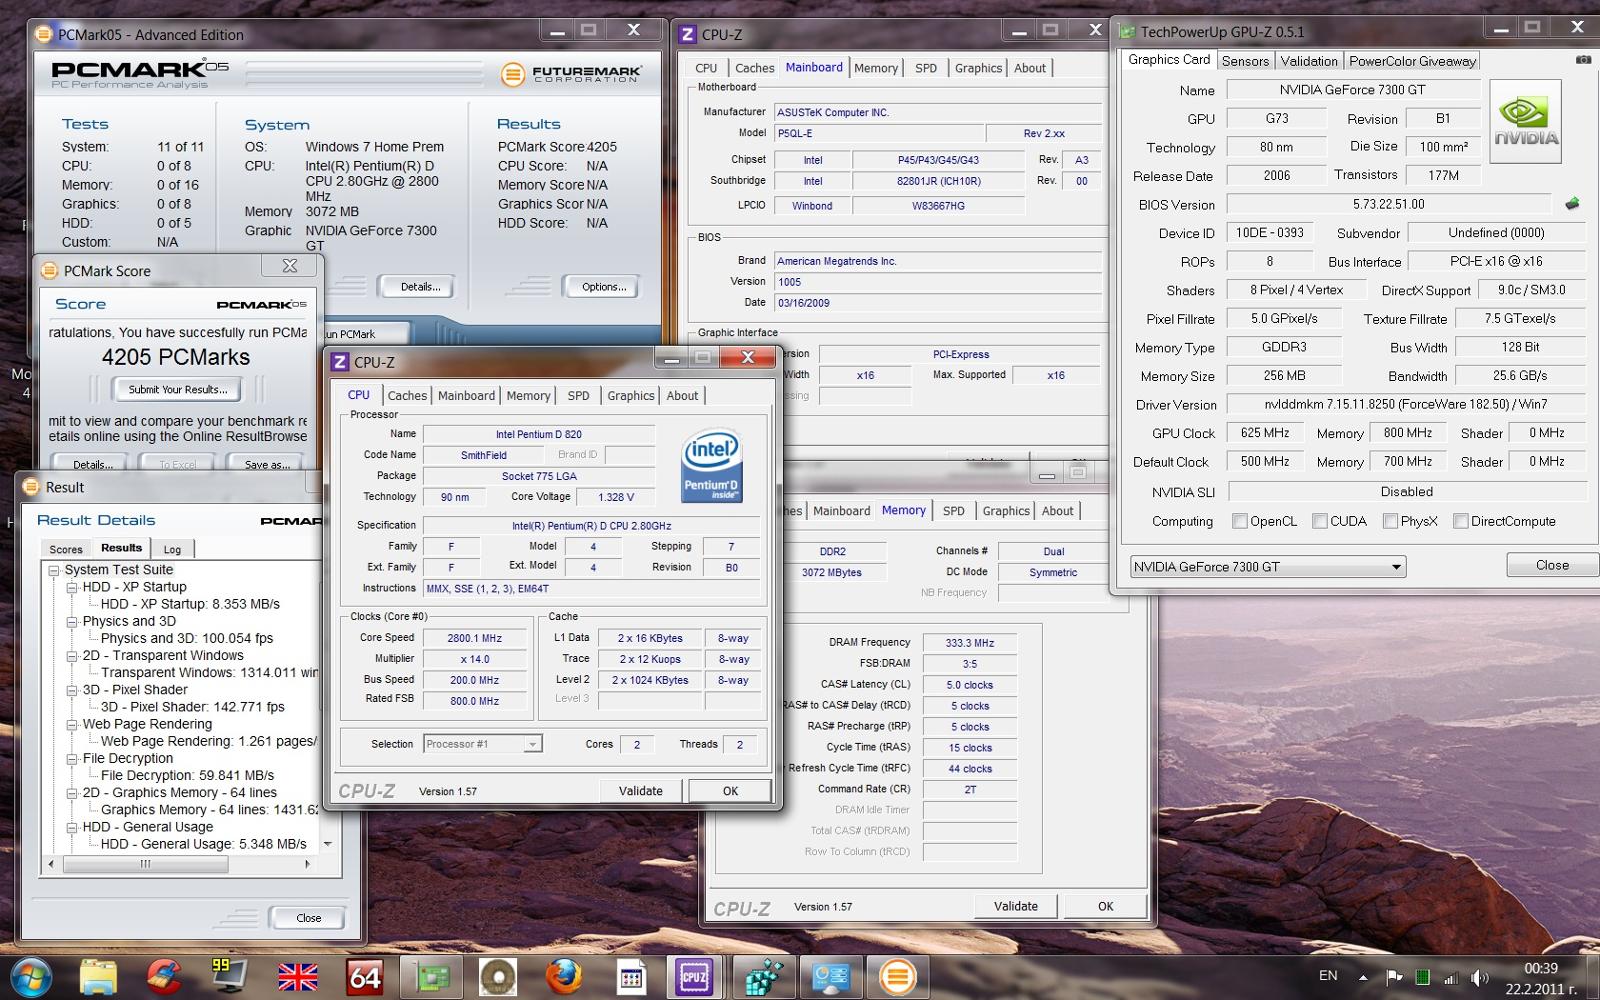Switch to Scores tab in Result window
1600x1000 pixels.
(x=66, y=549)
